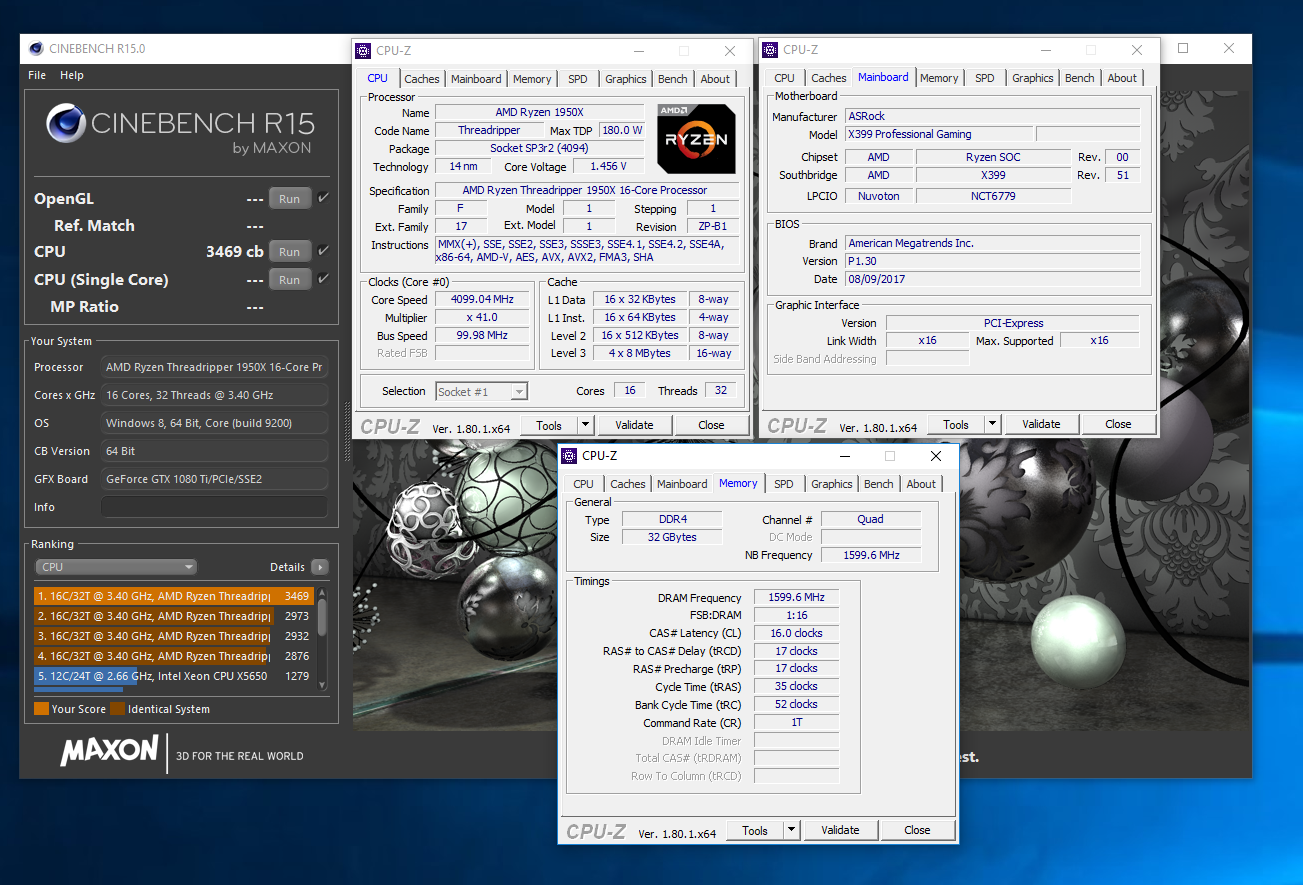Switch to Caches tab in CPU window
This screenshot has width=1303, height=885.
[422, 79]
